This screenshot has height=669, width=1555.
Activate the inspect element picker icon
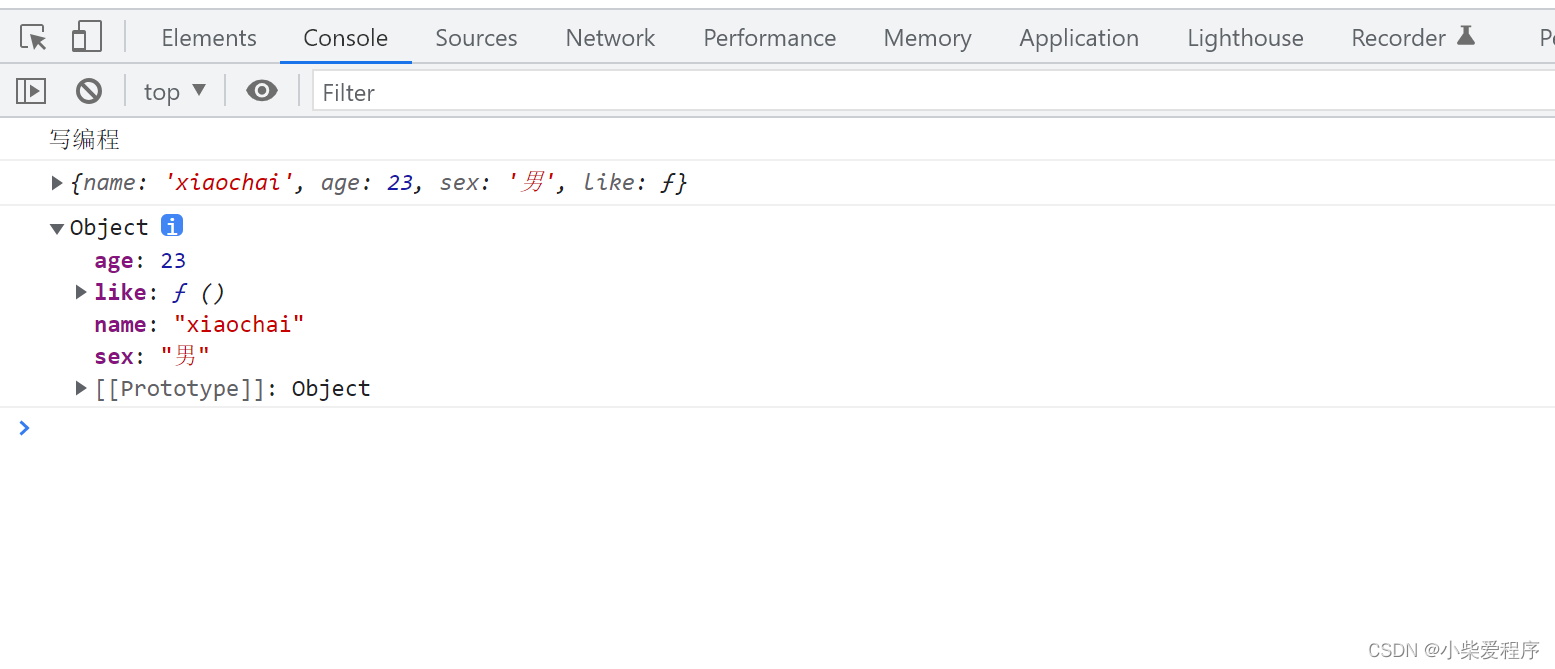click(x=33, y=38)
